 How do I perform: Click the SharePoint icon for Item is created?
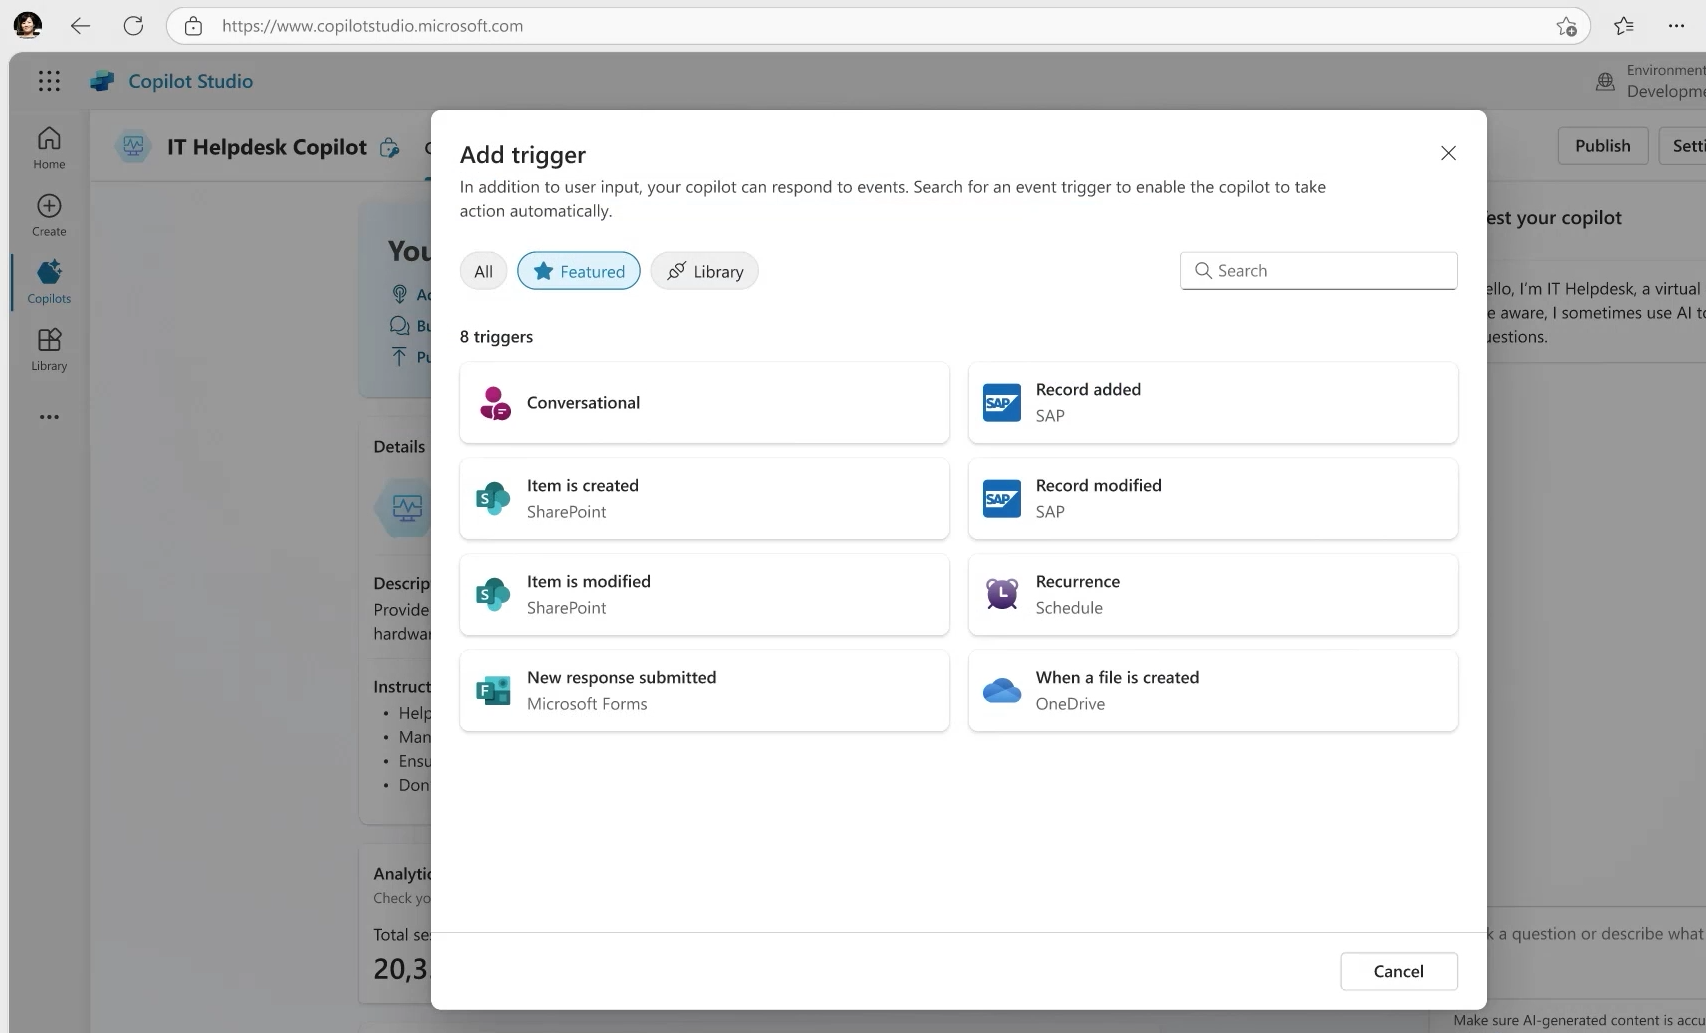[x=493, y=499]
